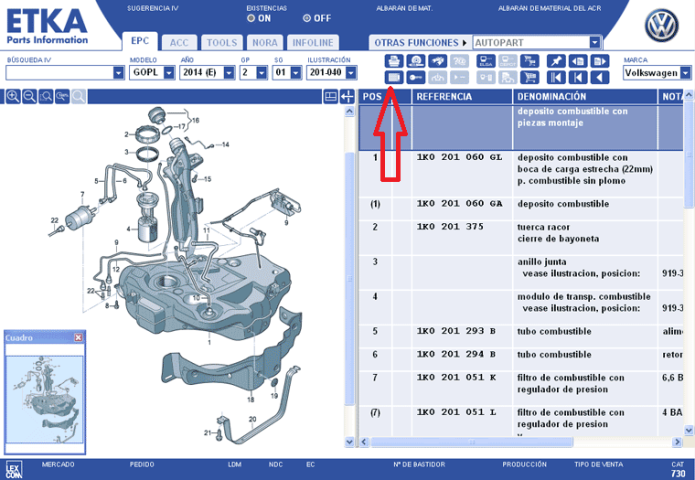
Task: Click the speedometer gauge toolbar icon
Action: coord(416,61)
